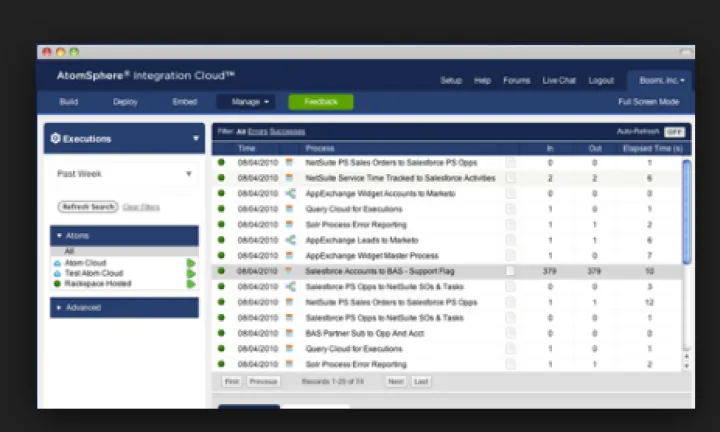Go to First page of records
Image resolution: width=720 pixels, height=432 pixels.
232,382
